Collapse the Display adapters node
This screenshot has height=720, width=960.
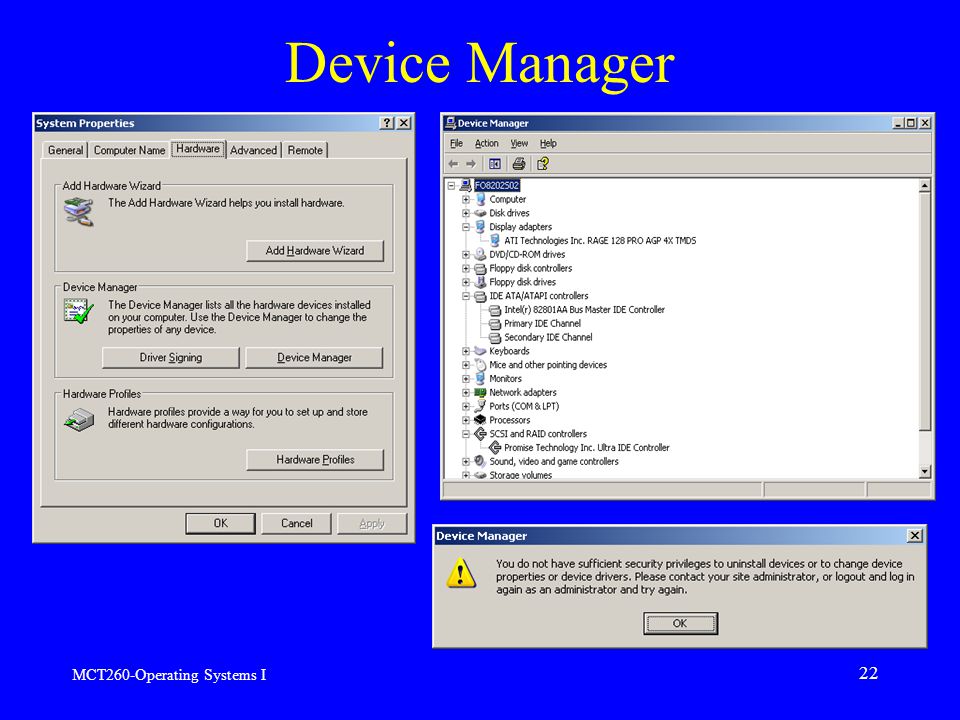point(466,227)
